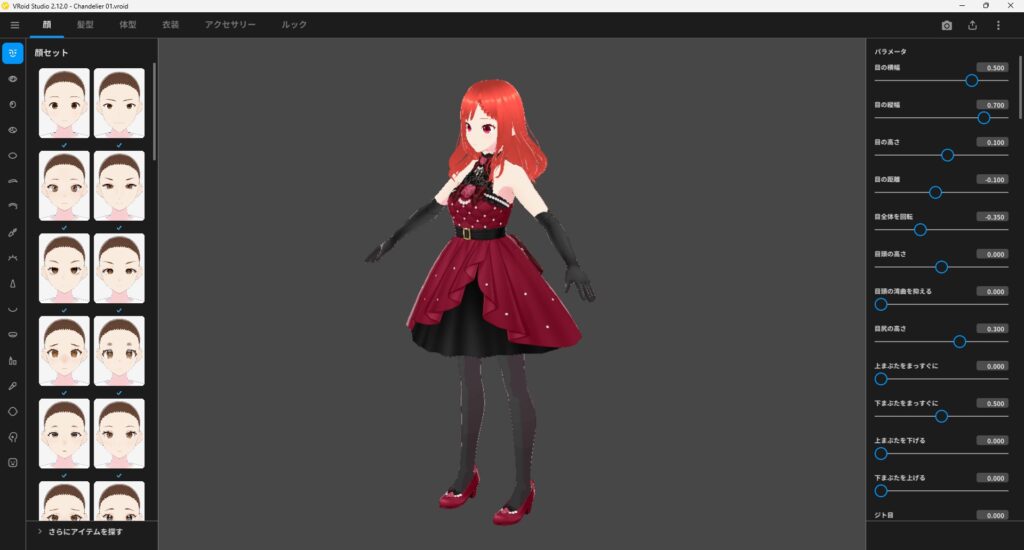Select the top-right face preset thumbnail
The width and height of the screenshot is (1024, 550).
pyautogui.click(x=119, y=103)
